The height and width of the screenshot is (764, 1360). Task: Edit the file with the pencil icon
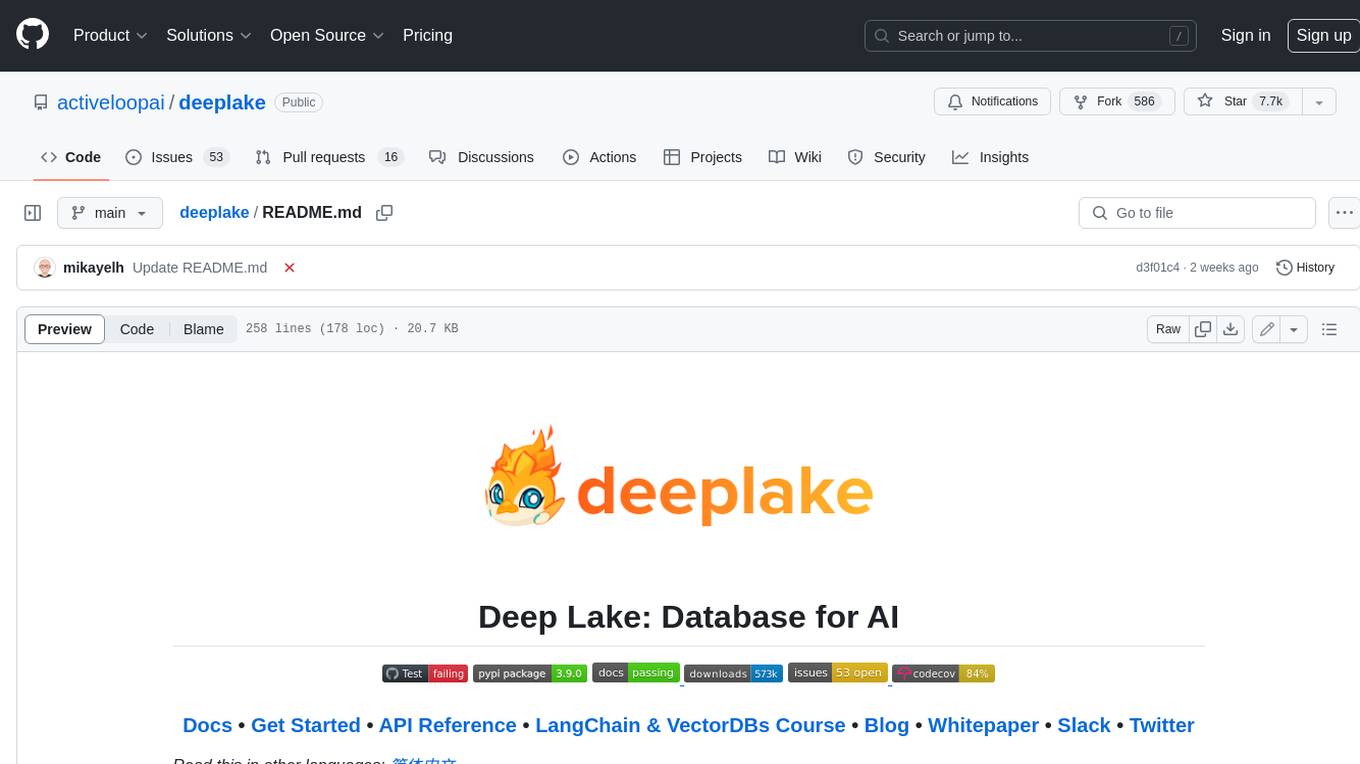(x=1266, y=329)
